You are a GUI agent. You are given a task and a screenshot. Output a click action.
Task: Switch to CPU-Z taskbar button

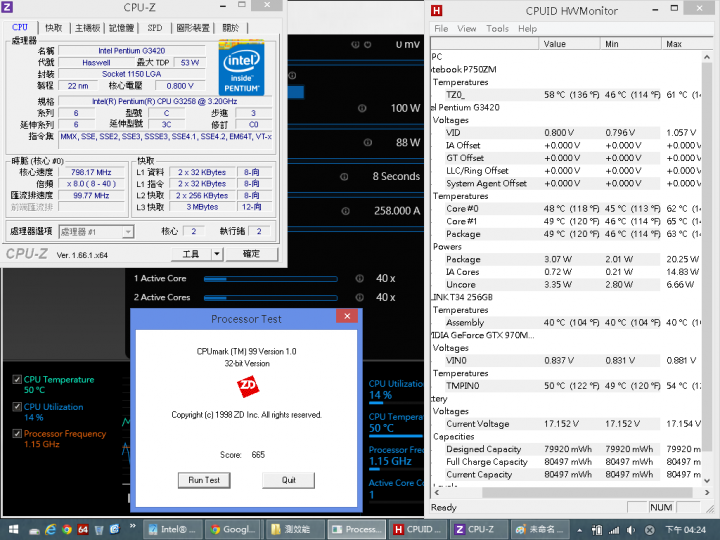pyautogui.click(x=478, y=529)
